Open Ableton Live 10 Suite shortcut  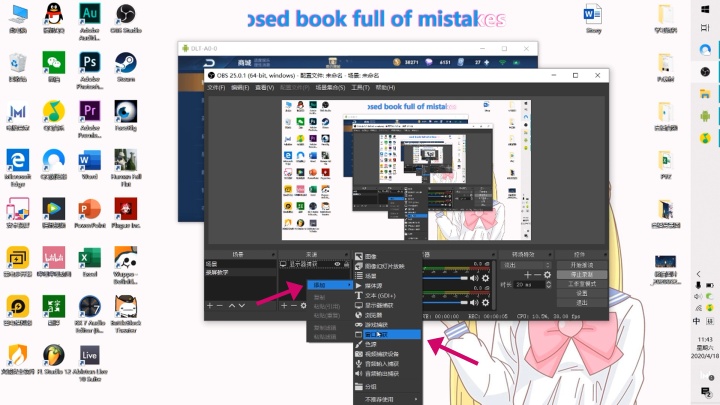click(90, 363)
